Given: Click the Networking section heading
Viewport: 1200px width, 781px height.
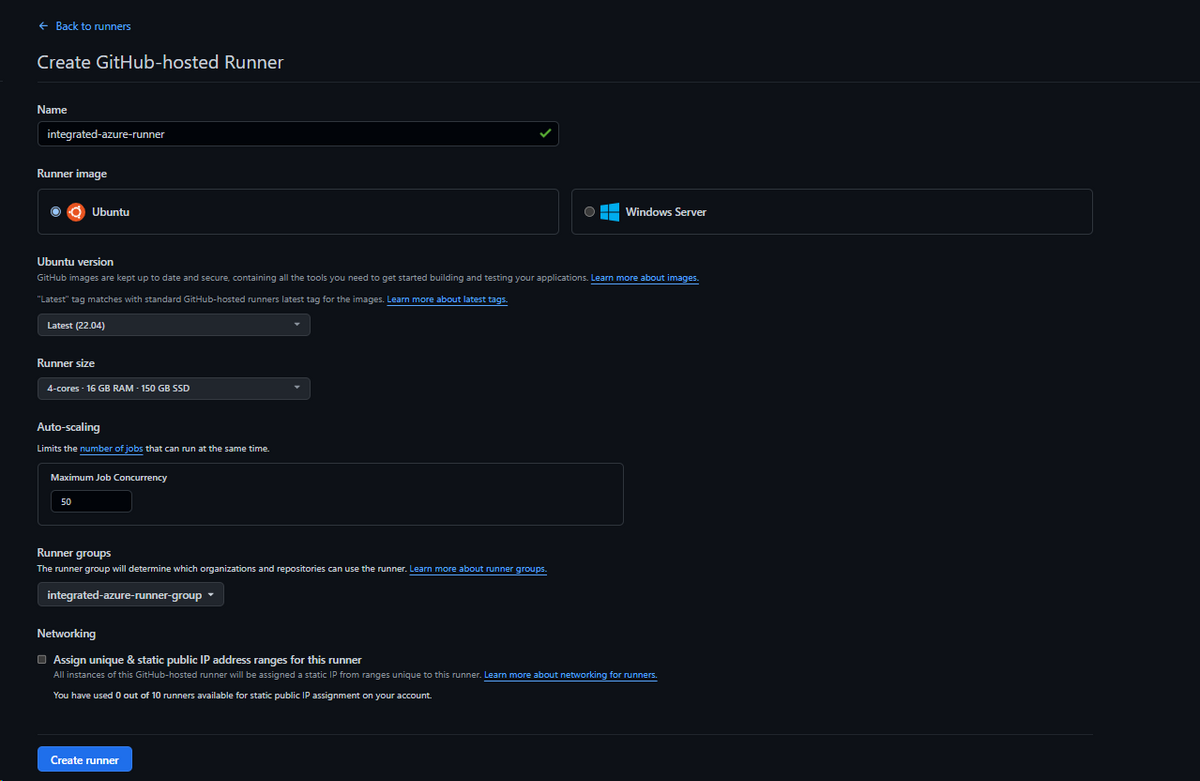Looking at the screenshot, I should point(67,634).
